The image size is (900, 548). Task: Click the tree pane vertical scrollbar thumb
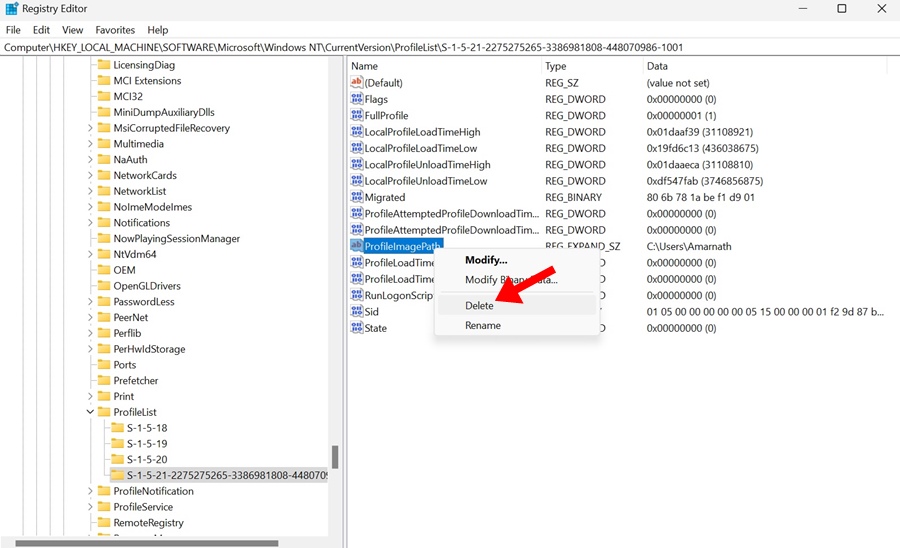335,457
